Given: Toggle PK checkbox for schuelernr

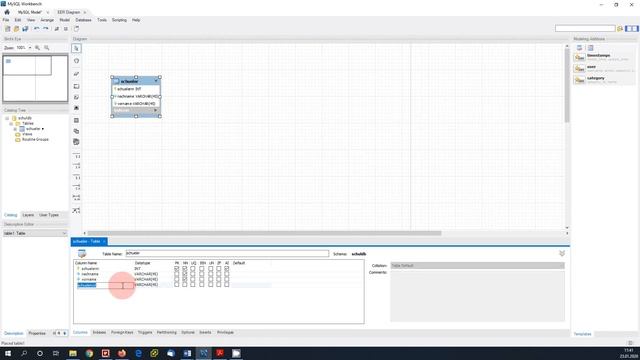Looking at the screenshot, I should tap(177, 269).
